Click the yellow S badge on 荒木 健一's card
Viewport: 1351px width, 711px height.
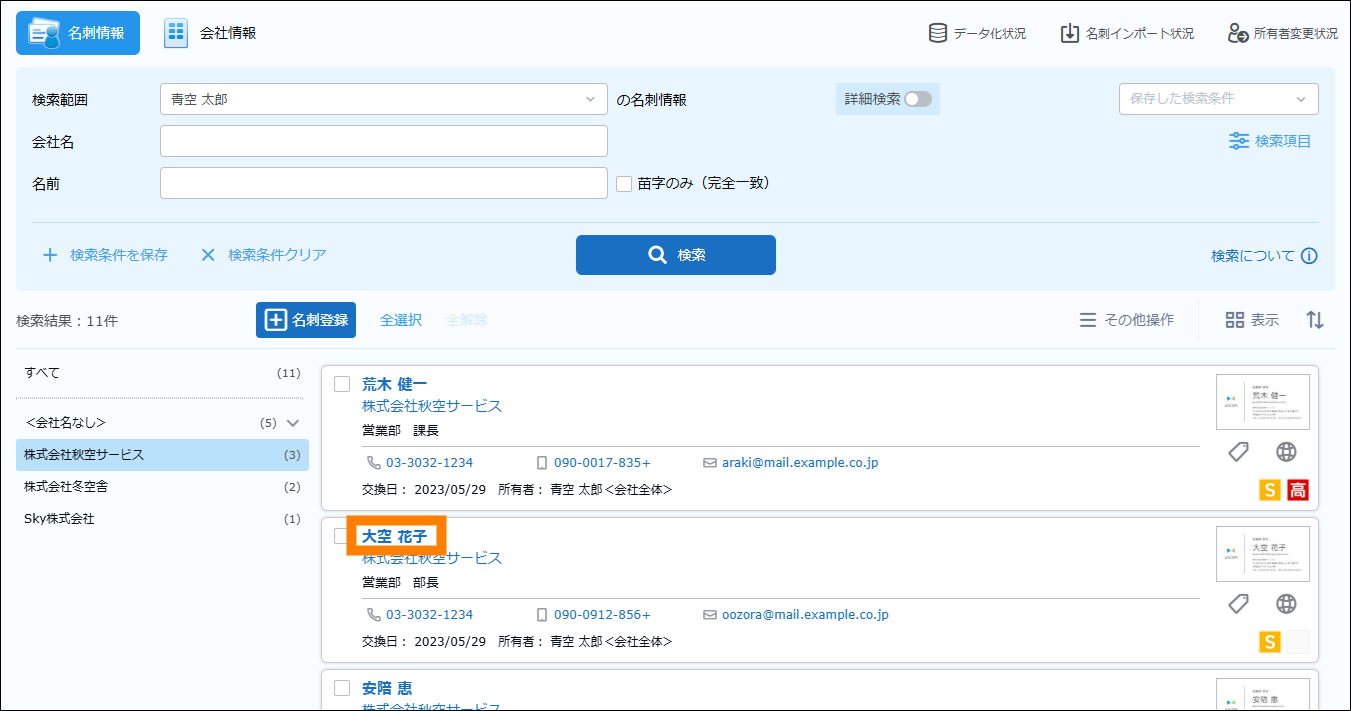1269,490
